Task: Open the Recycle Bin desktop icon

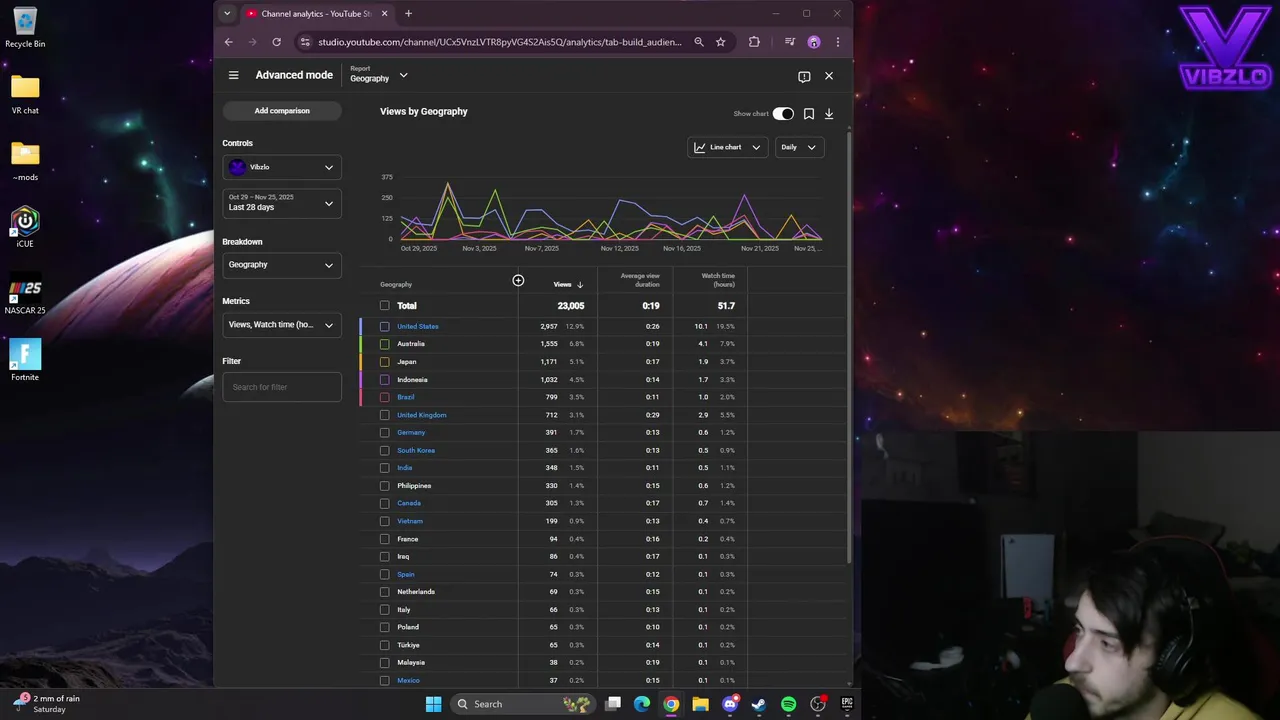Action: click(x=25, y=28)
